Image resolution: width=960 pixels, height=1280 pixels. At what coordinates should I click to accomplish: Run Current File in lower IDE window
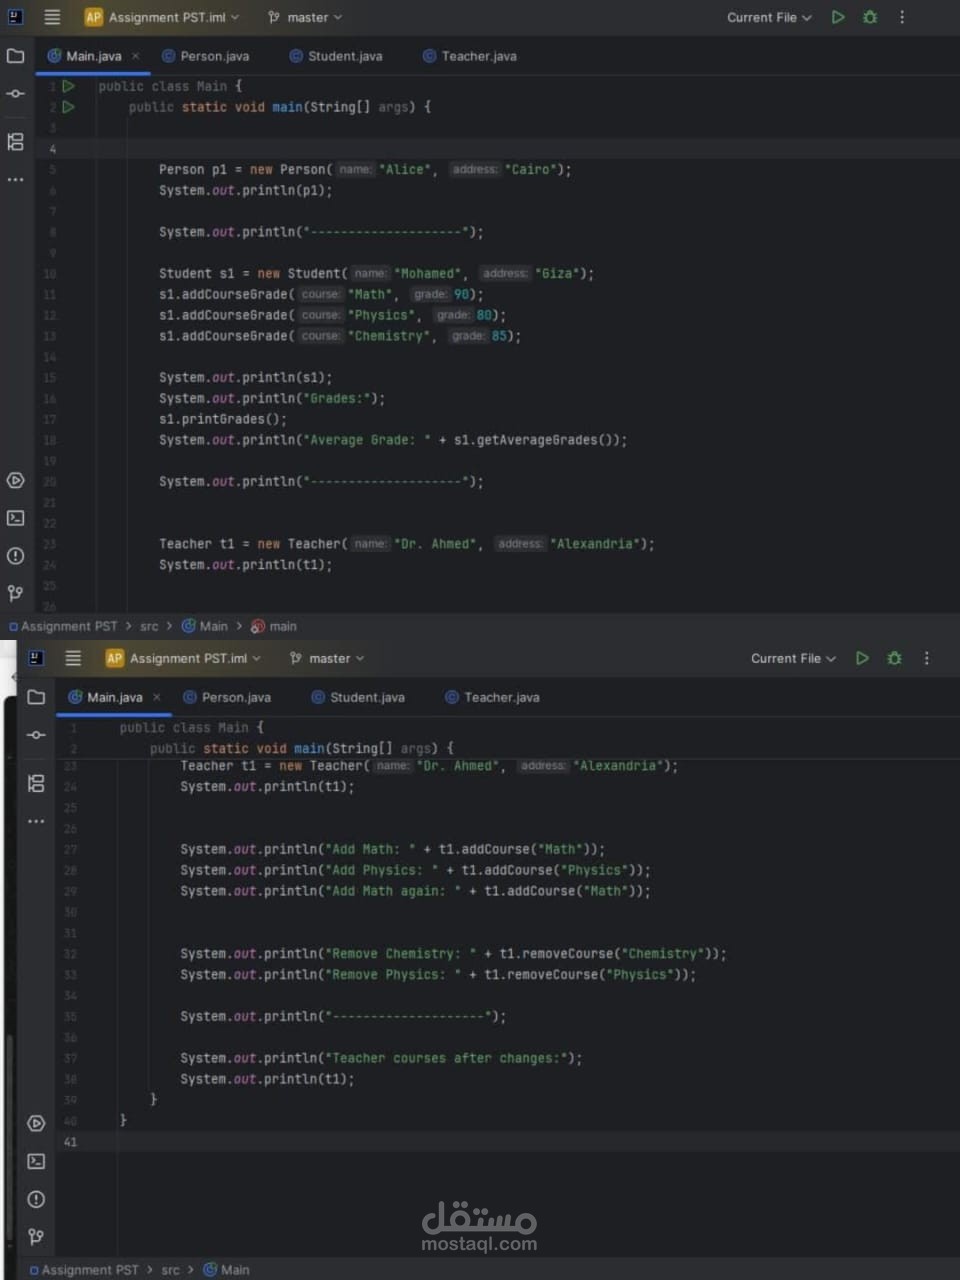click(862, 658)
